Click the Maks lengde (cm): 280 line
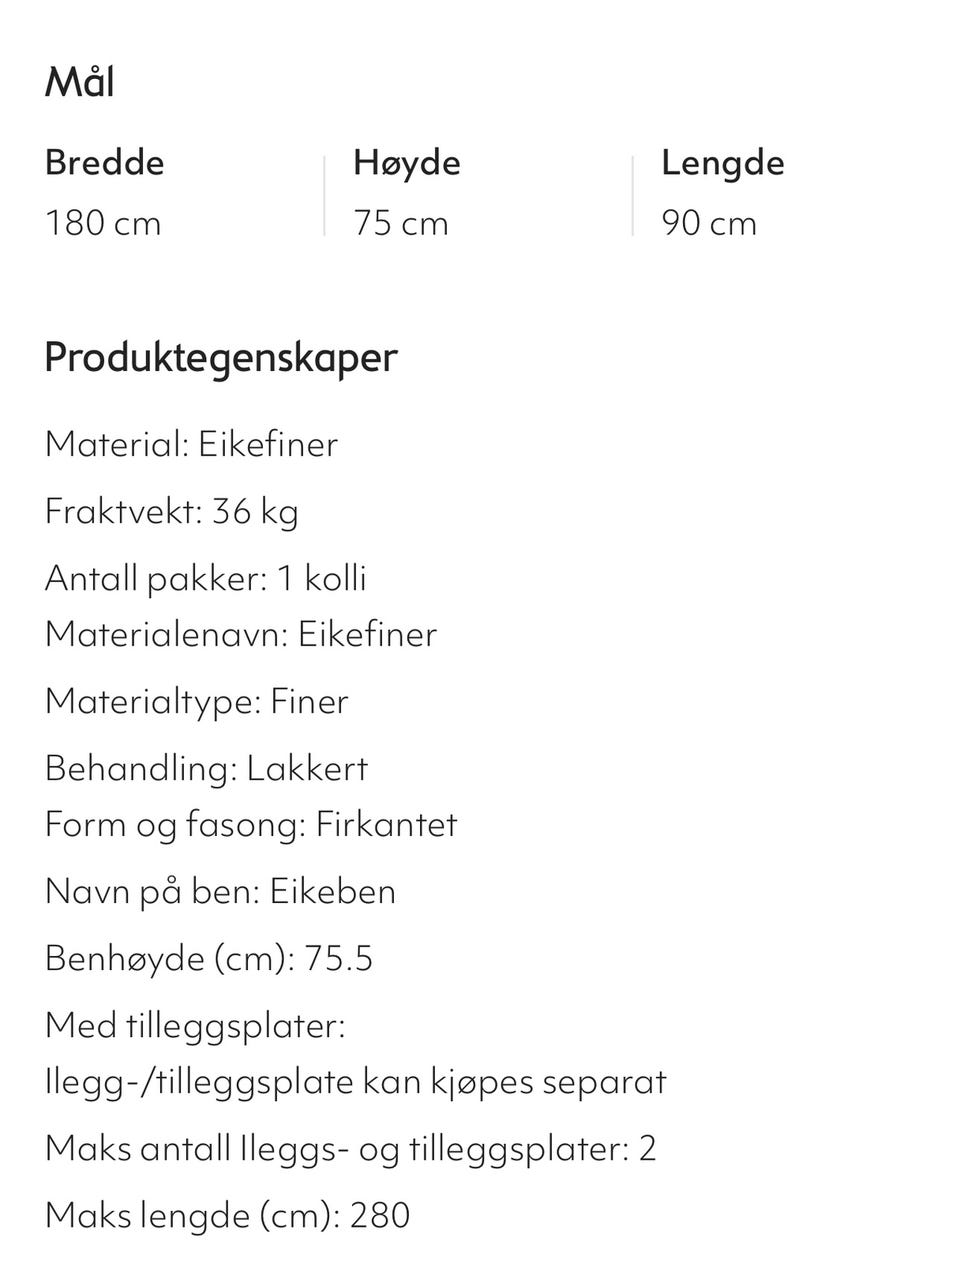 pyautogui.click(x=228, y=1215)
